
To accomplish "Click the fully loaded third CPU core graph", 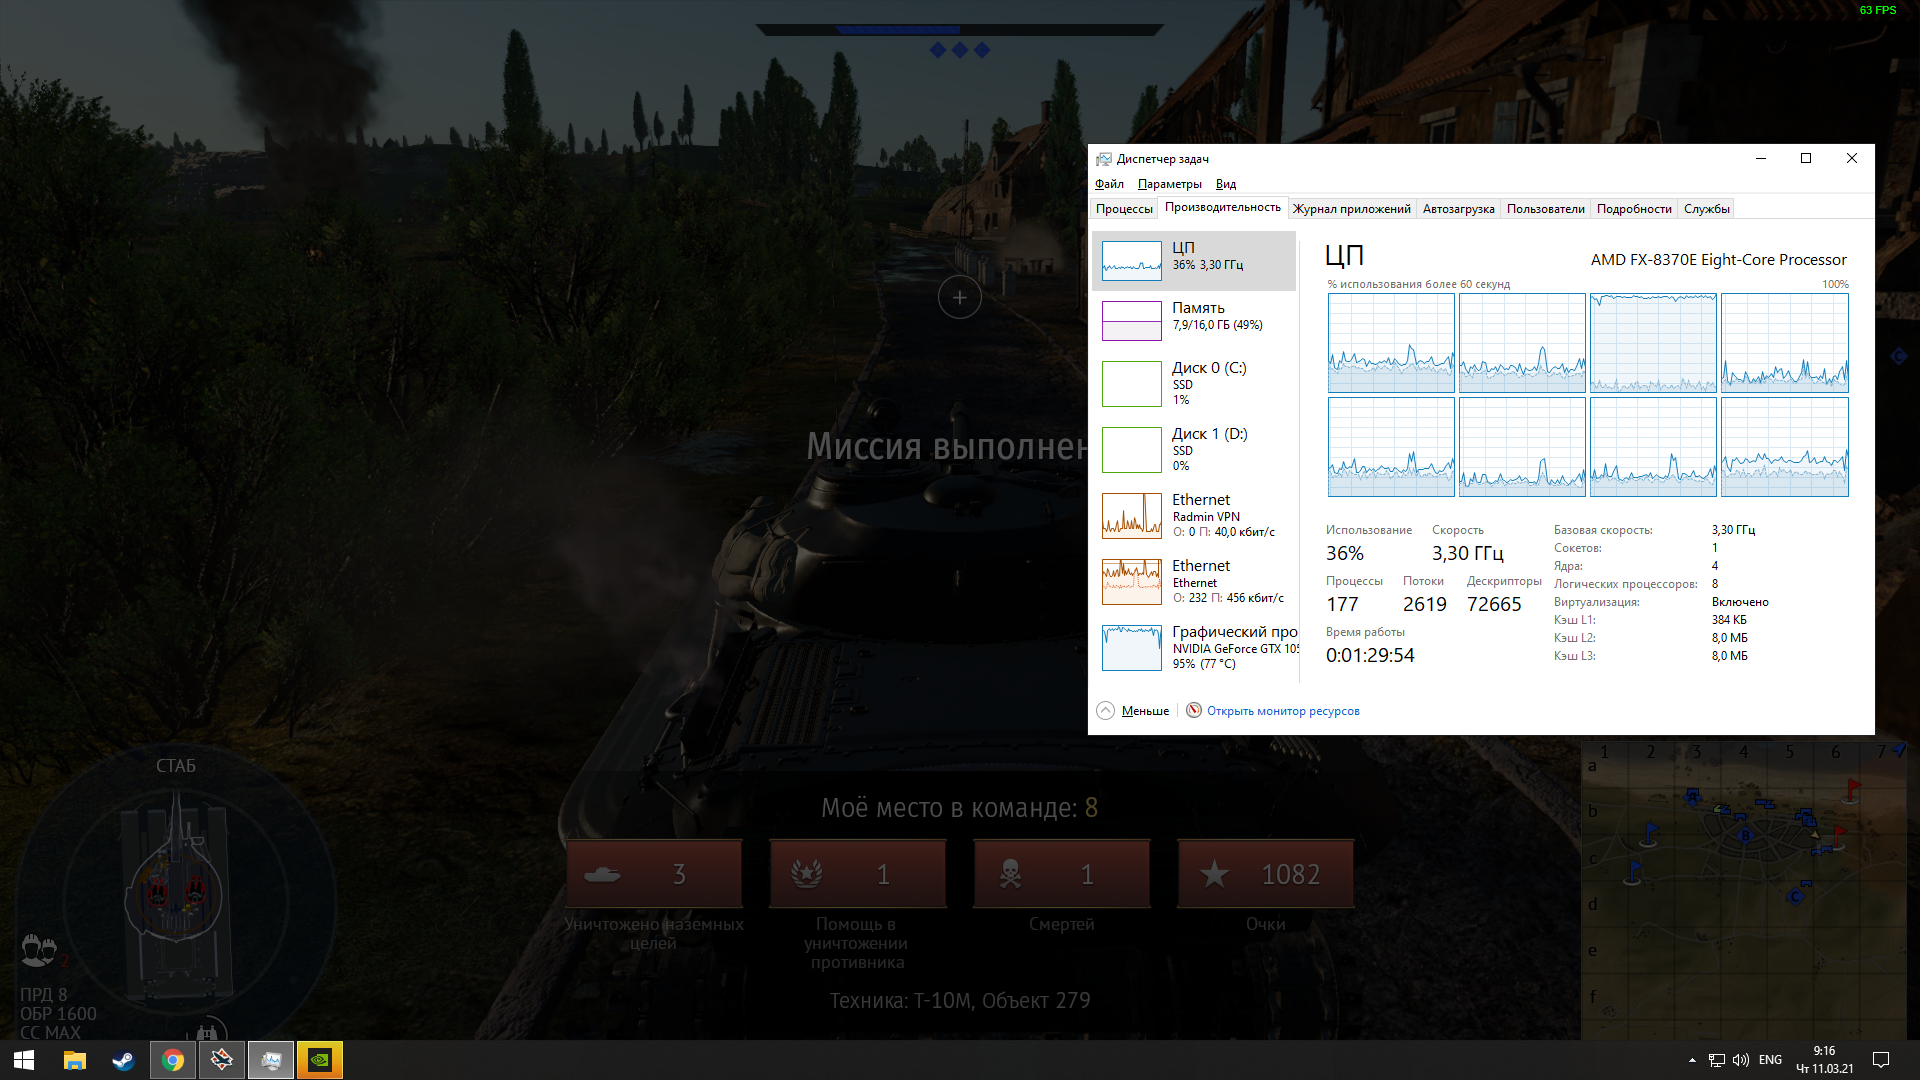I will [x=1653, y=343].
